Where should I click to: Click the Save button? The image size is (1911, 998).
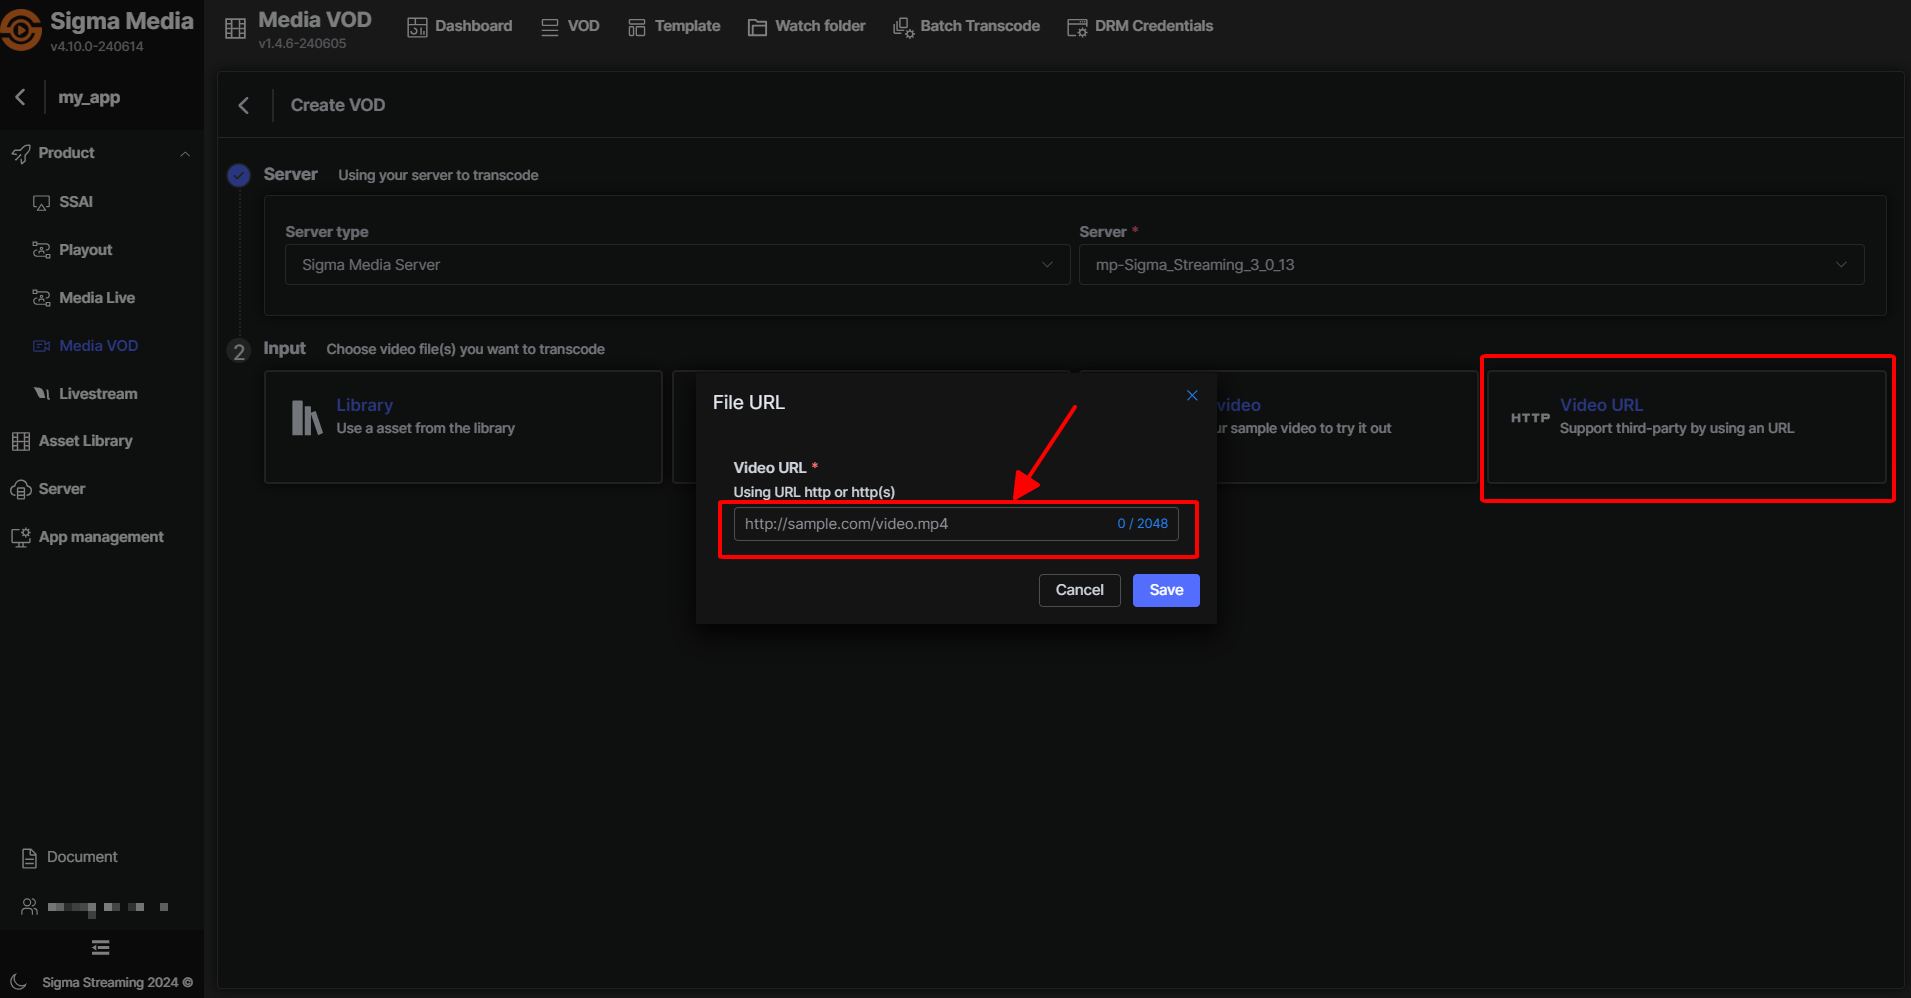tap(1166, 590)
